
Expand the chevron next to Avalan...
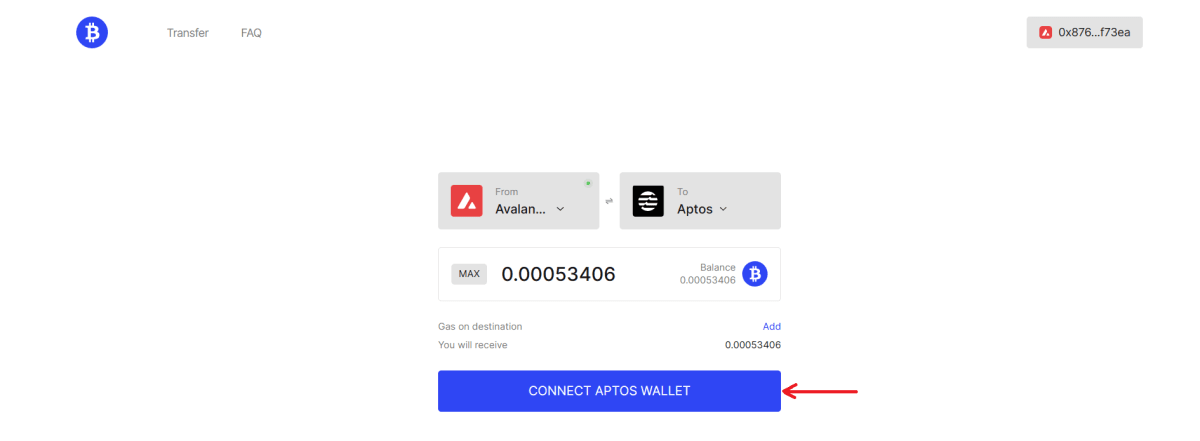coord(560,209)
